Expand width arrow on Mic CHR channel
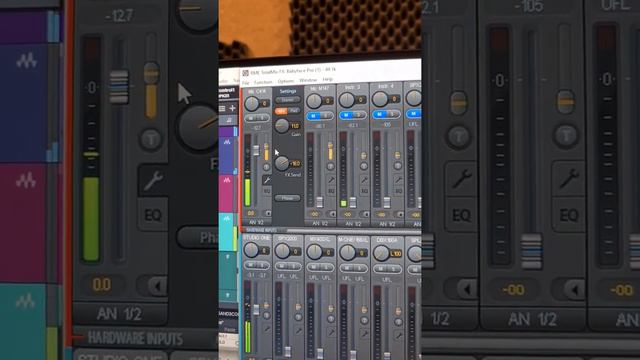This screenshot has height=360, width=640. pyautogui.click(x=268, y=213)
